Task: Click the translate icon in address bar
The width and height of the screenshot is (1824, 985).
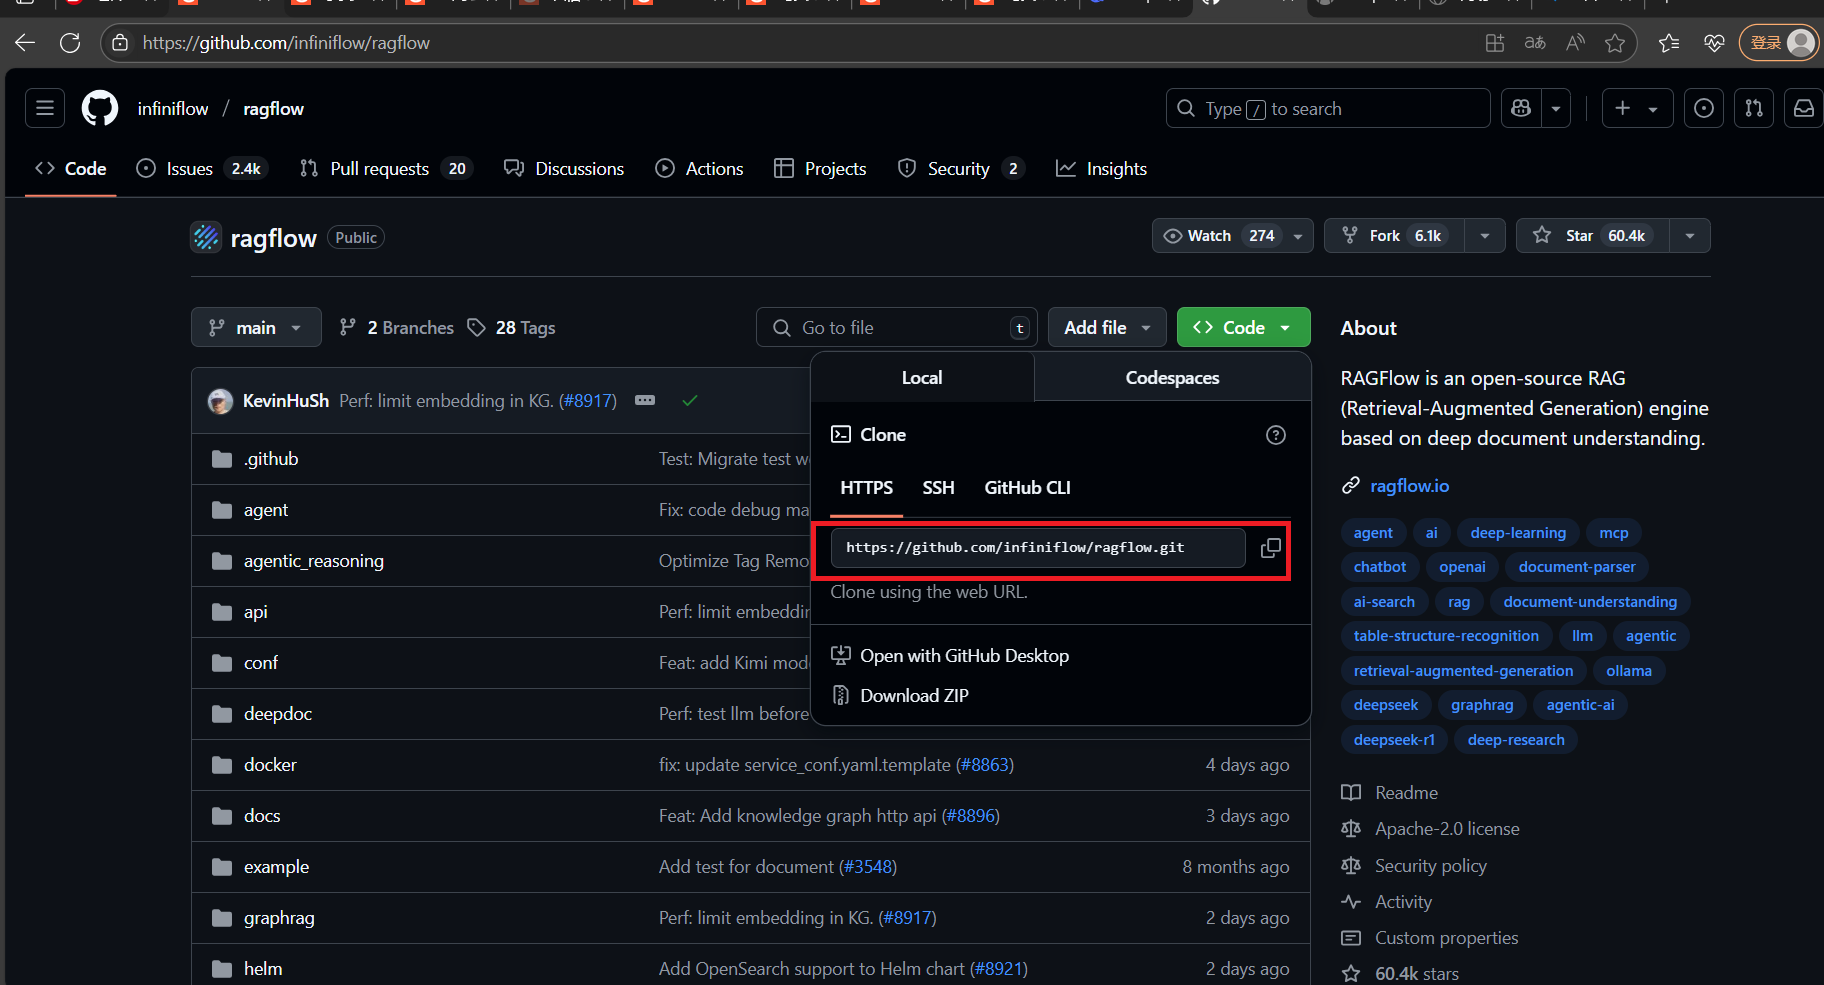Action: (1535, 43)
